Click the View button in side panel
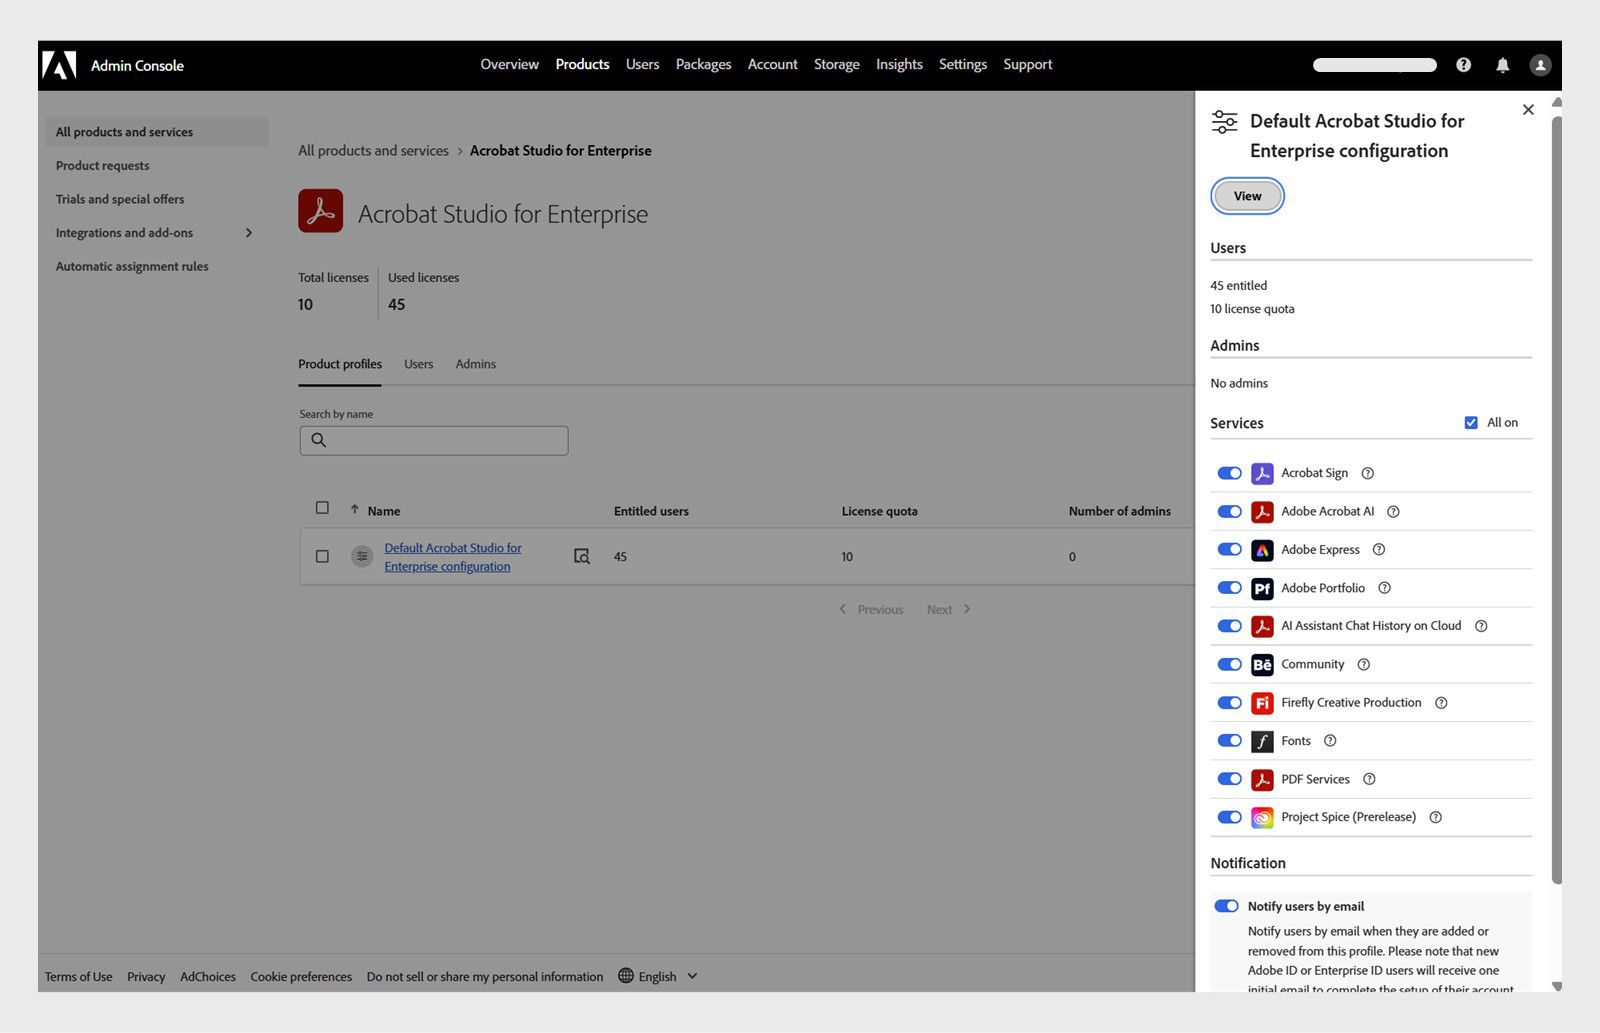Image resolution: width=1600 pixels, height=1033 pixels. pyautogui.click(x=1247, y=196)
